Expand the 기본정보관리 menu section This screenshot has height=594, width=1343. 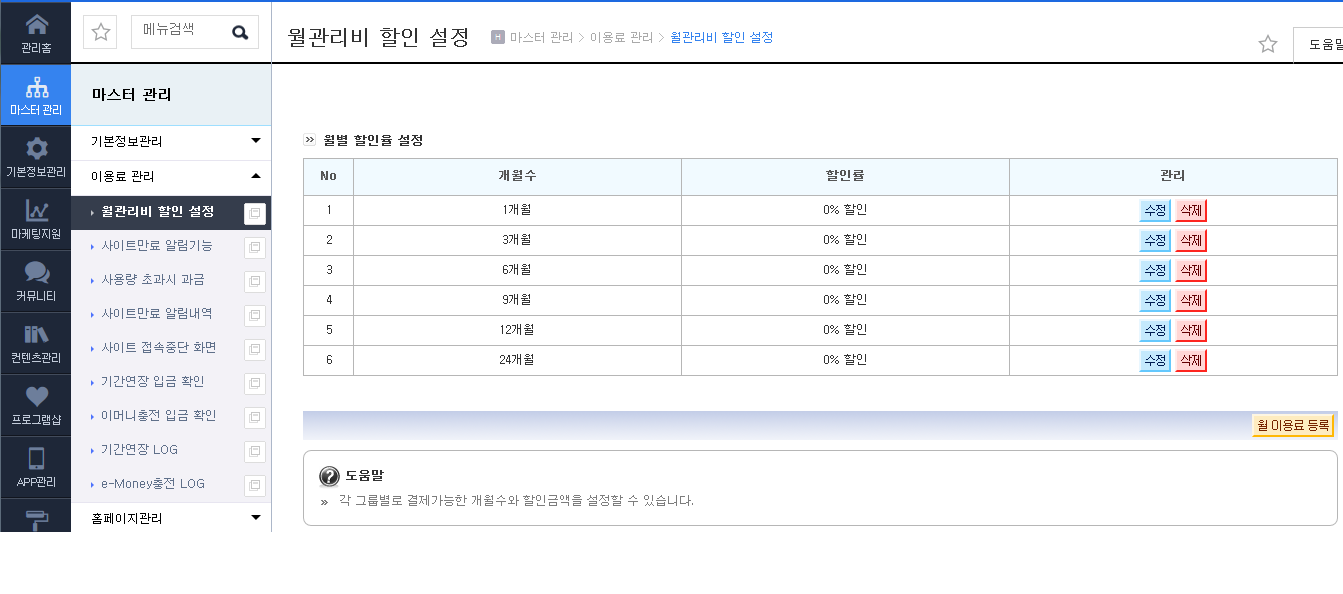click(x=171, y=142)
